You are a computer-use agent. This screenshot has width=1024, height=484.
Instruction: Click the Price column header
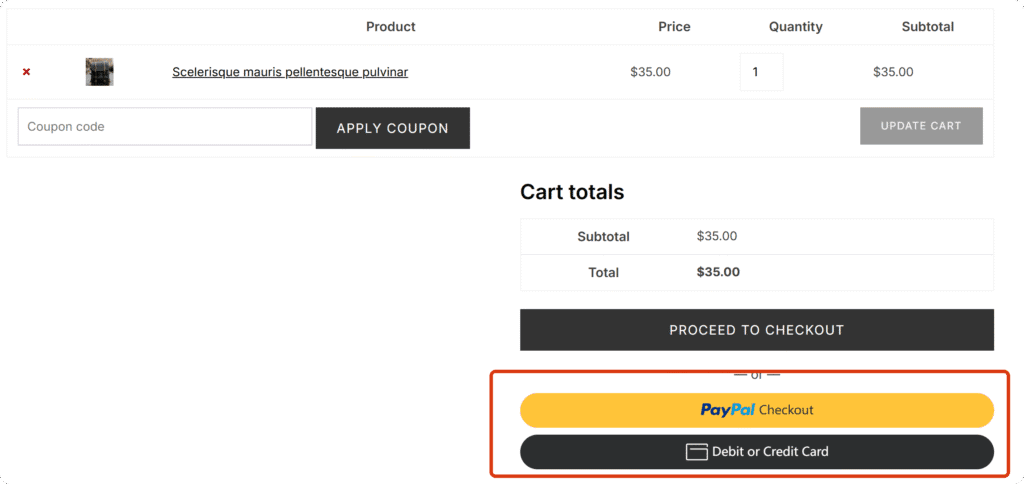[674, 27]
